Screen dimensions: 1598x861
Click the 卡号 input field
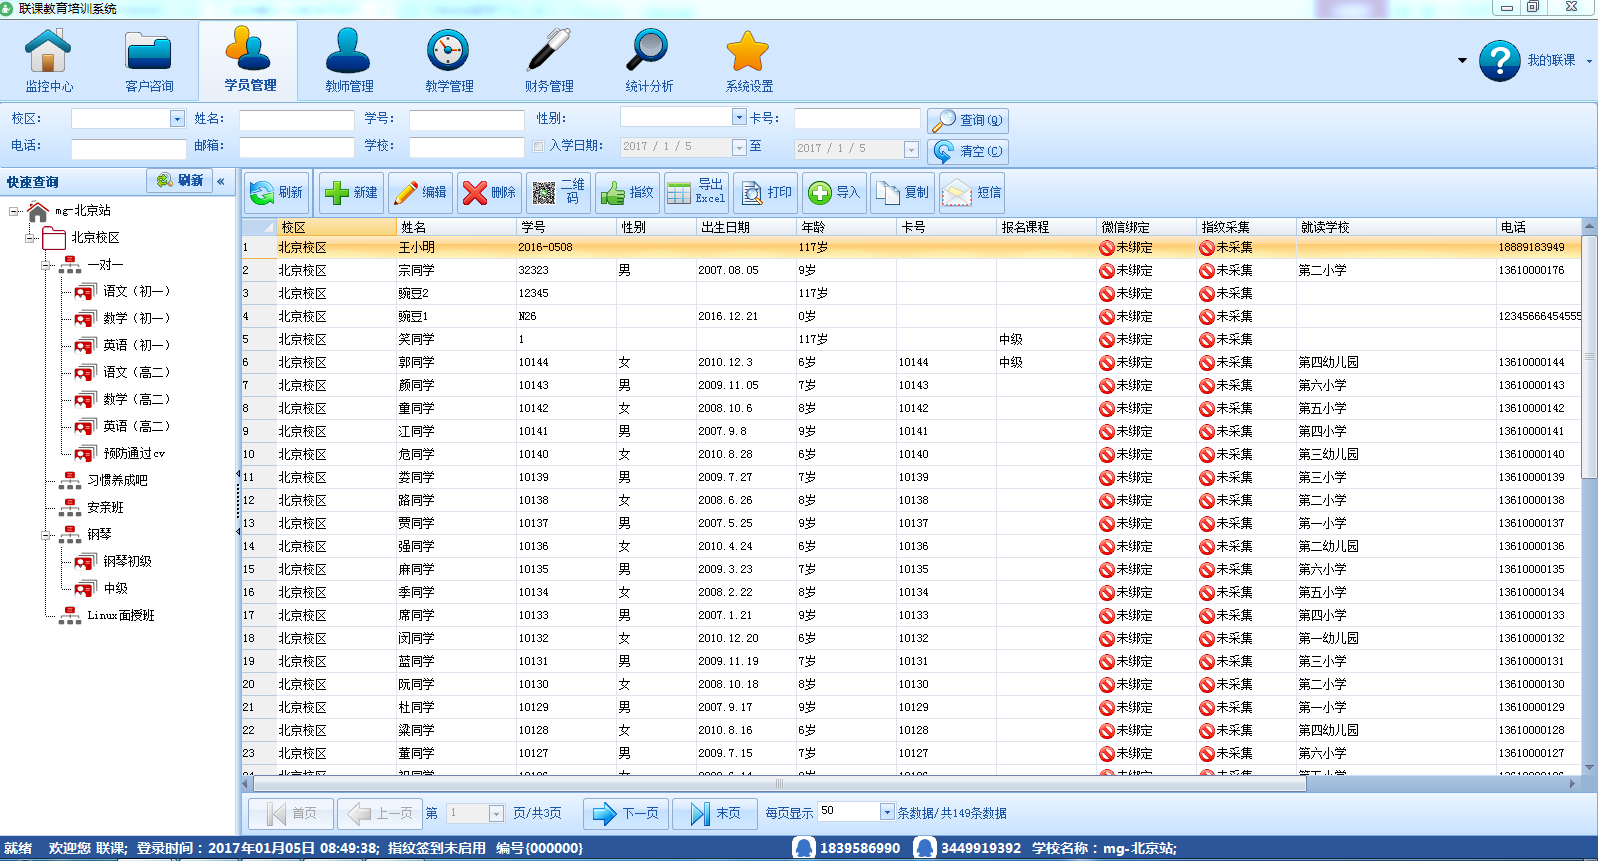click(857, 119)
